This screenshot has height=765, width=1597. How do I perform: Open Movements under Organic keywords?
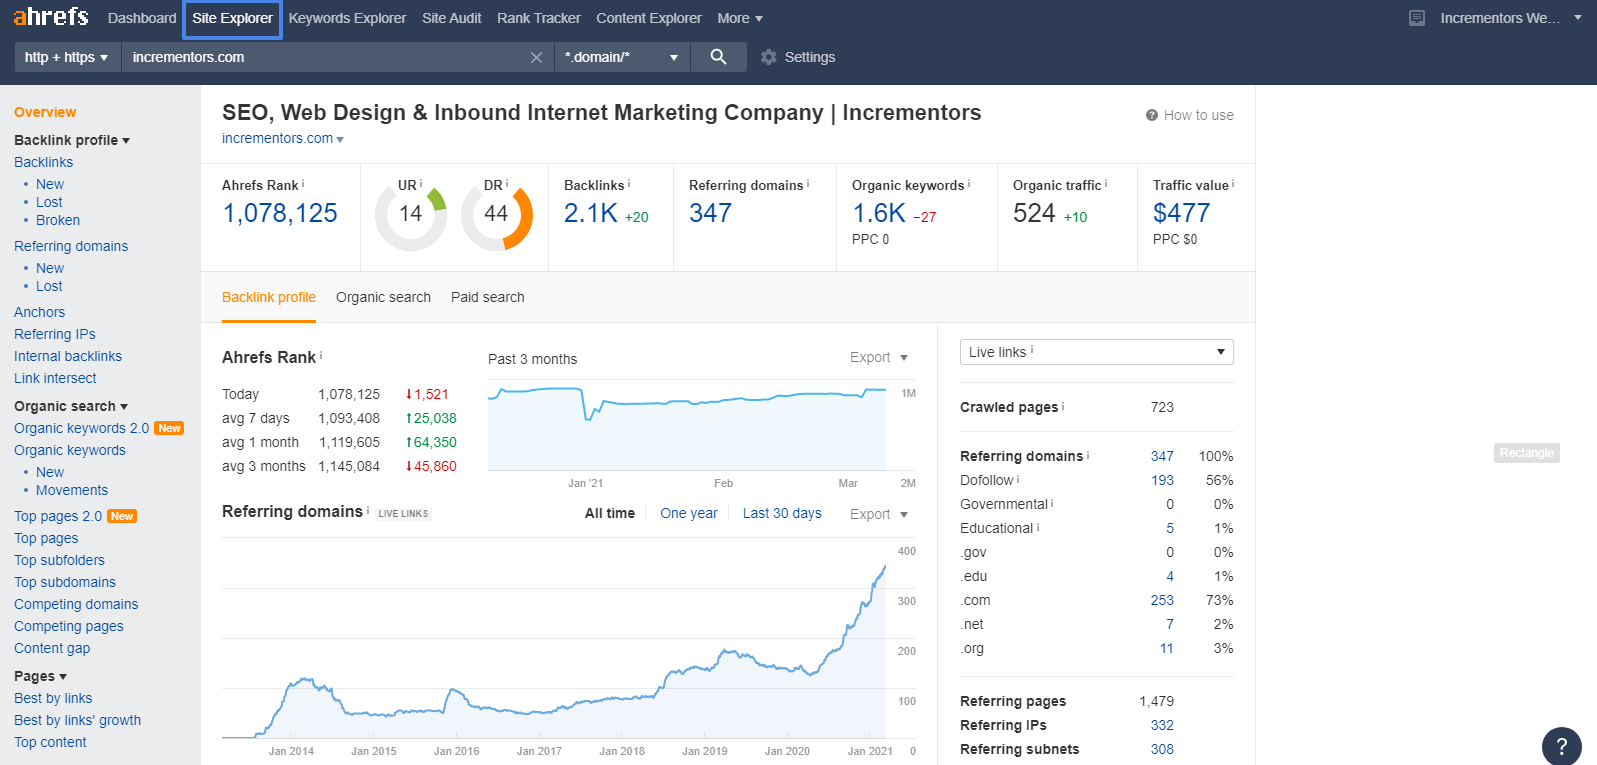click(x=72, y=490)
